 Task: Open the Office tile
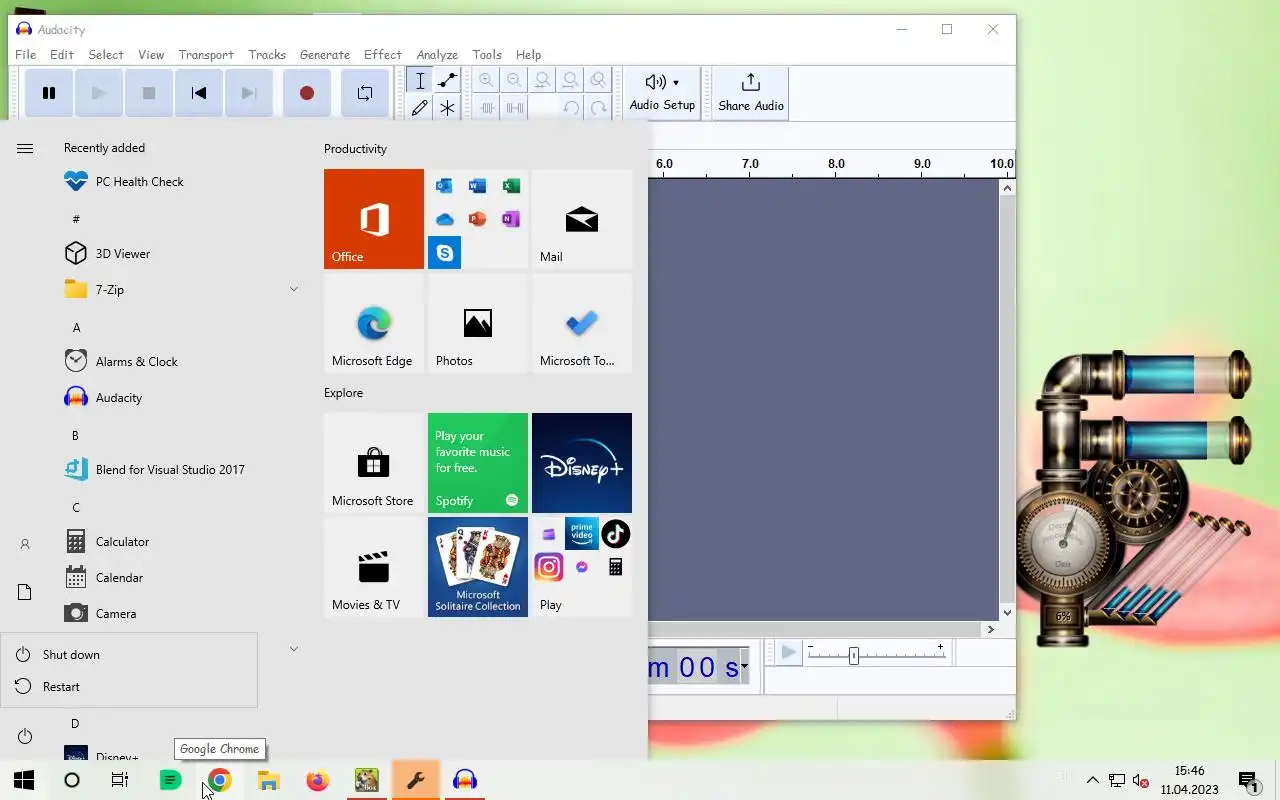click(x=374, y=219)
